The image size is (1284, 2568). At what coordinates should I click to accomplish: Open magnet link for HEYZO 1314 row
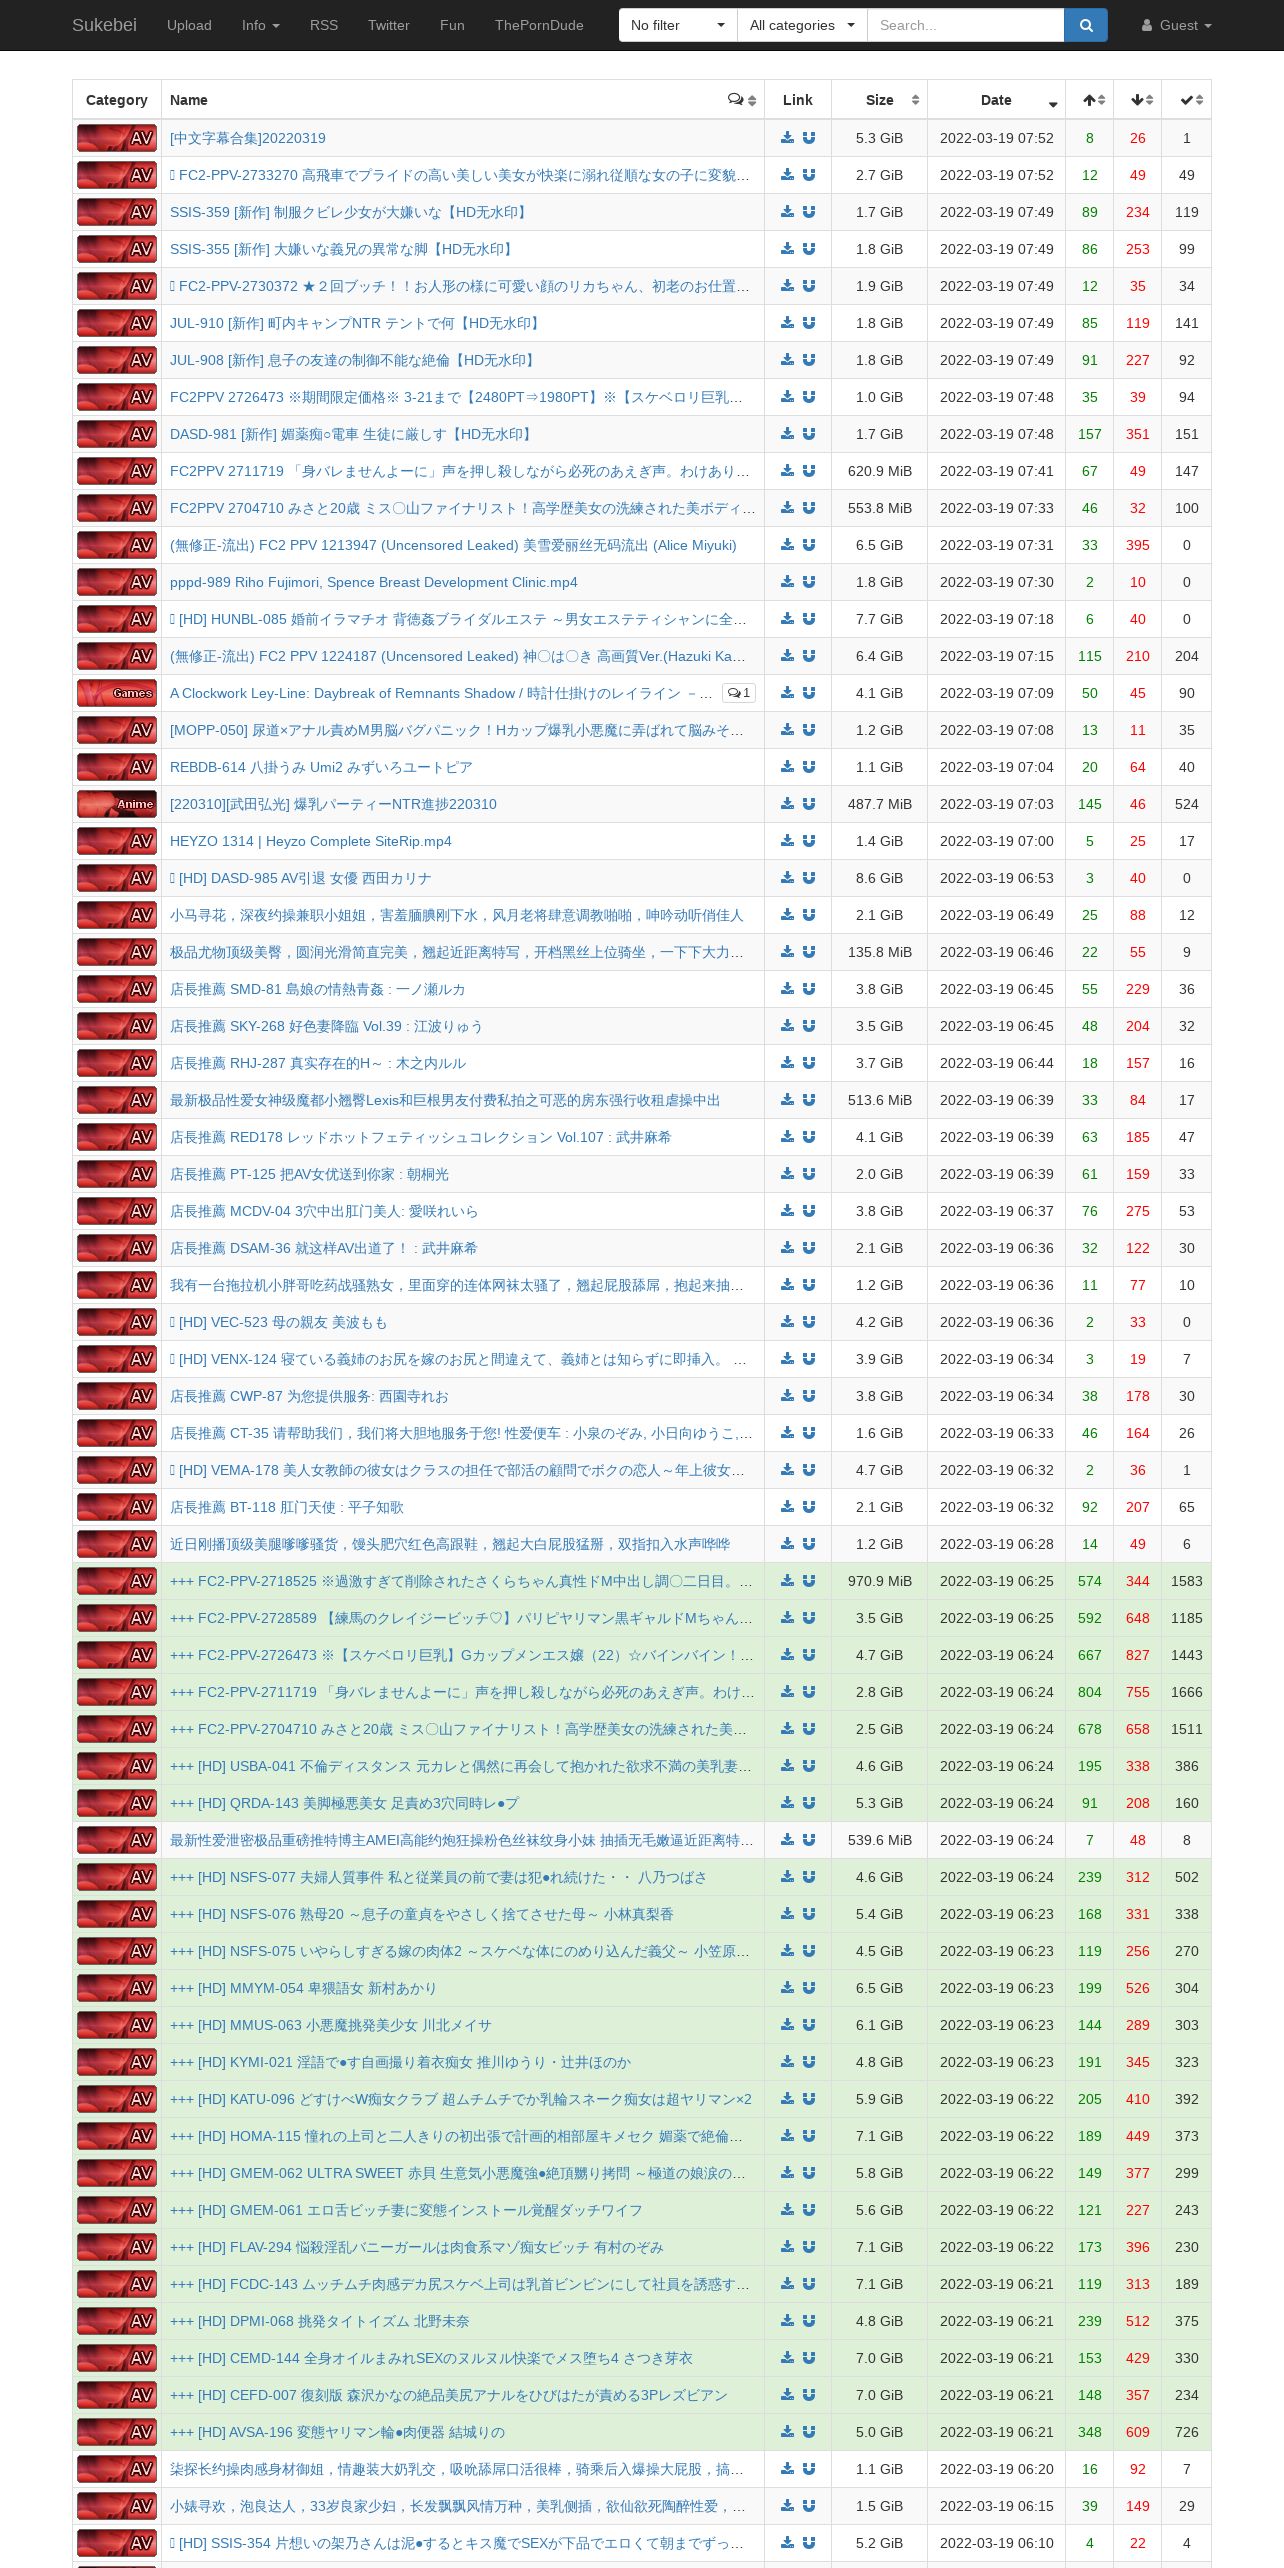[x=809, y=841]
